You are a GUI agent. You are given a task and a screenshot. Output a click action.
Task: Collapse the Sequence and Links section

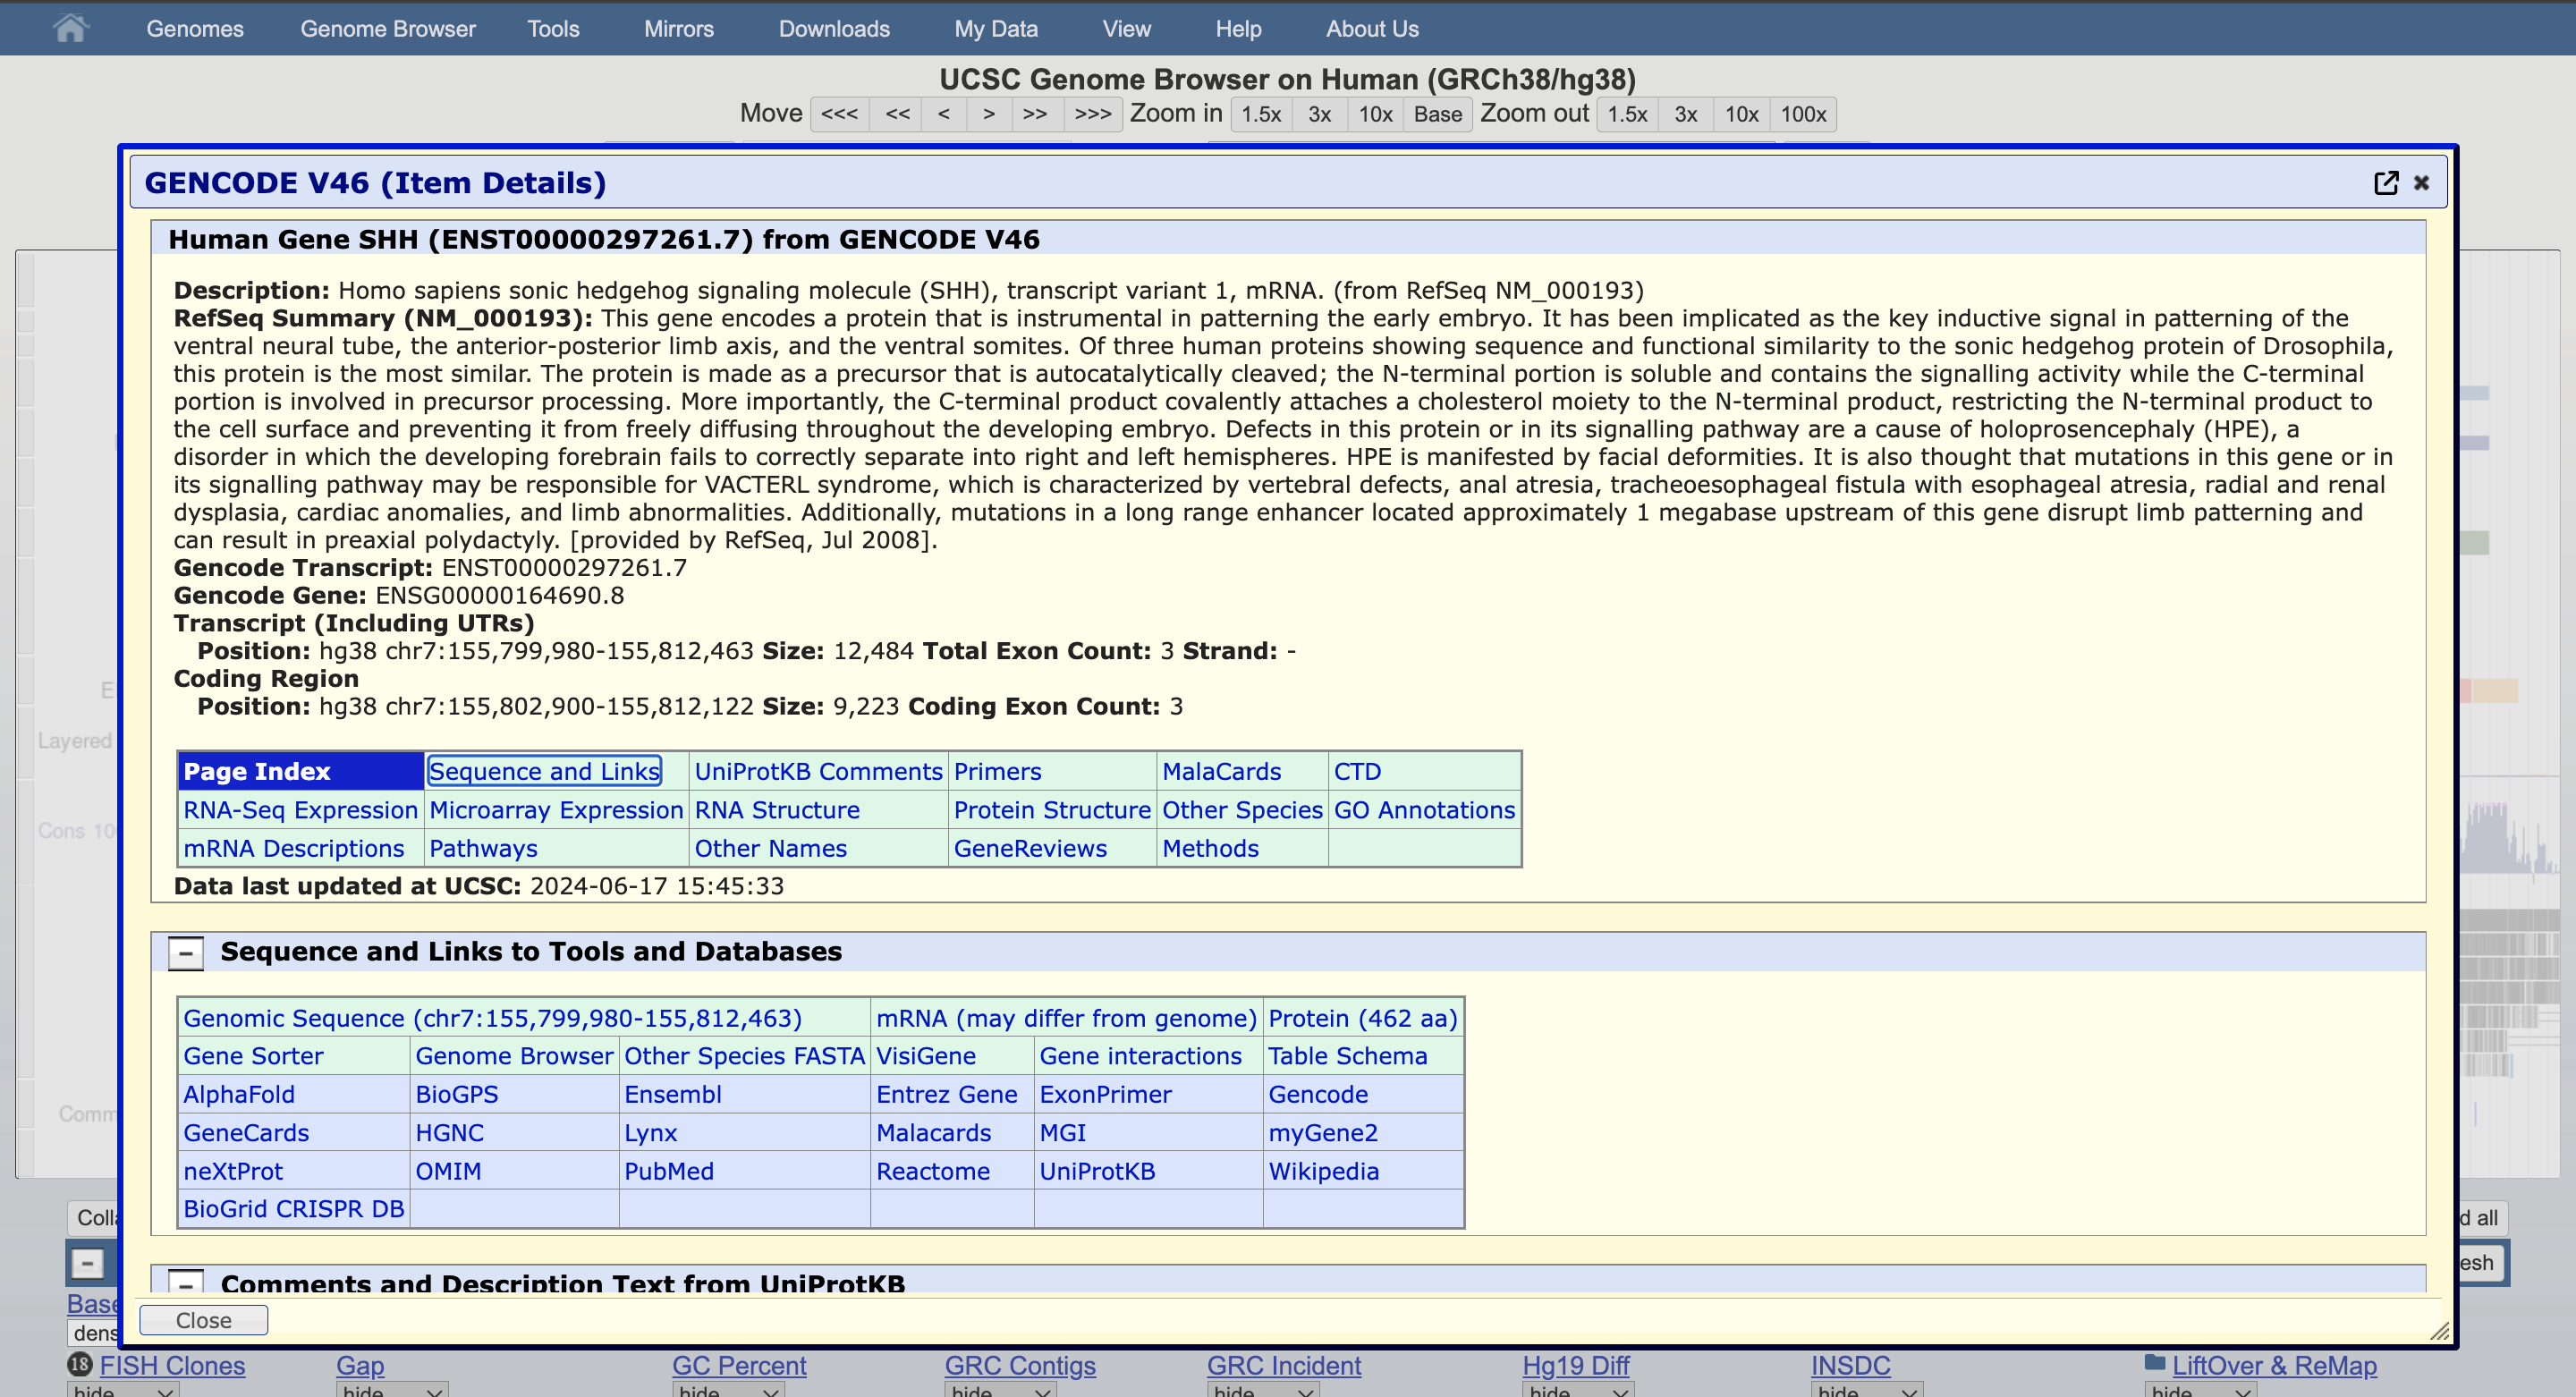tap(185, 952)
